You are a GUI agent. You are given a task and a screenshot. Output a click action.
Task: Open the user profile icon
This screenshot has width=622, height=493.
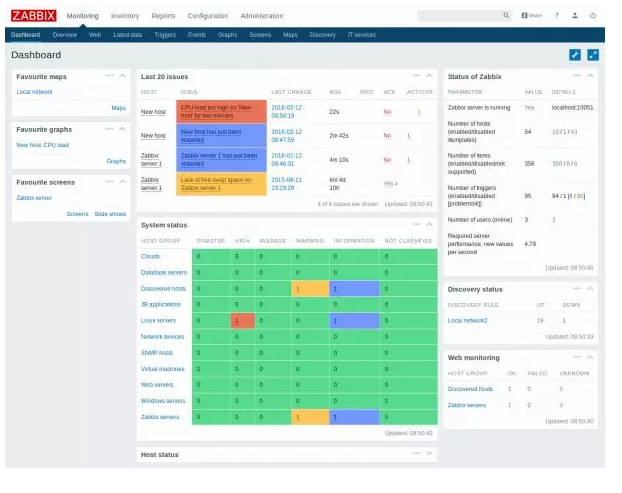click(574, 15)
